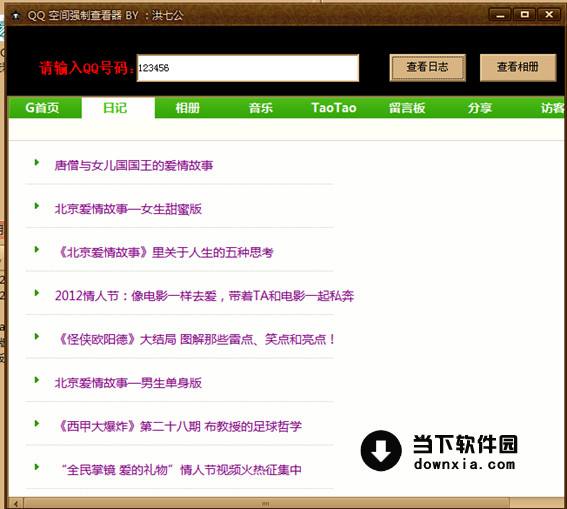Click the horizontal scrollbar thumb

click(266, 503)
